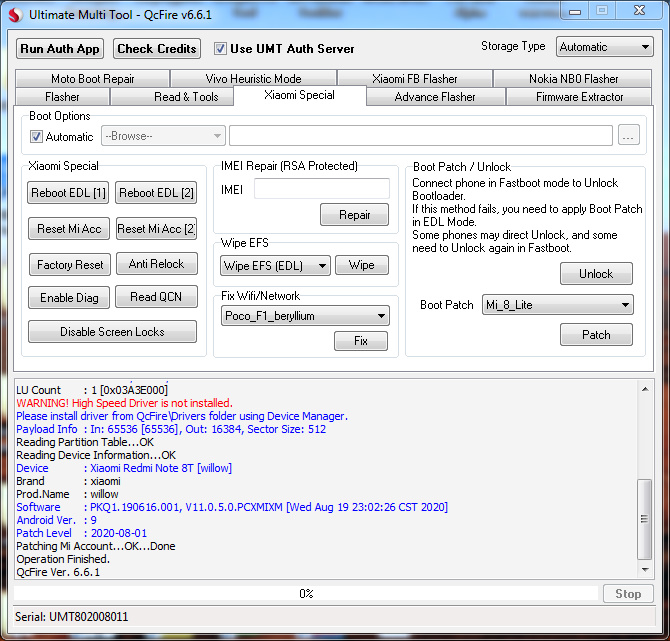The image size is (670, 641).
Task: Close the QcFire window
Action: [x=640, y=11]
